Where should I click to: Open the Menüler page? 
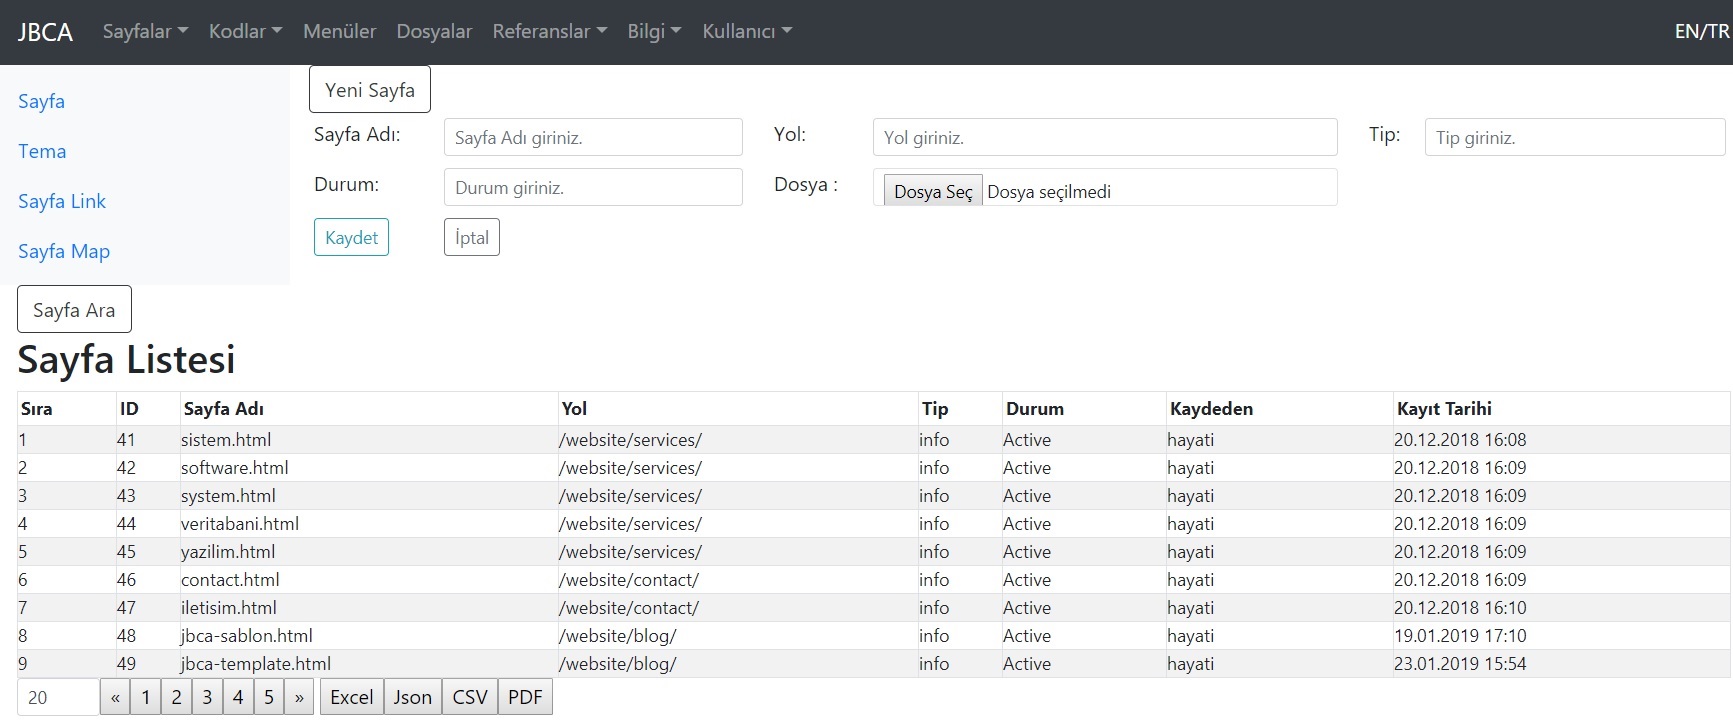click(339, 31)
